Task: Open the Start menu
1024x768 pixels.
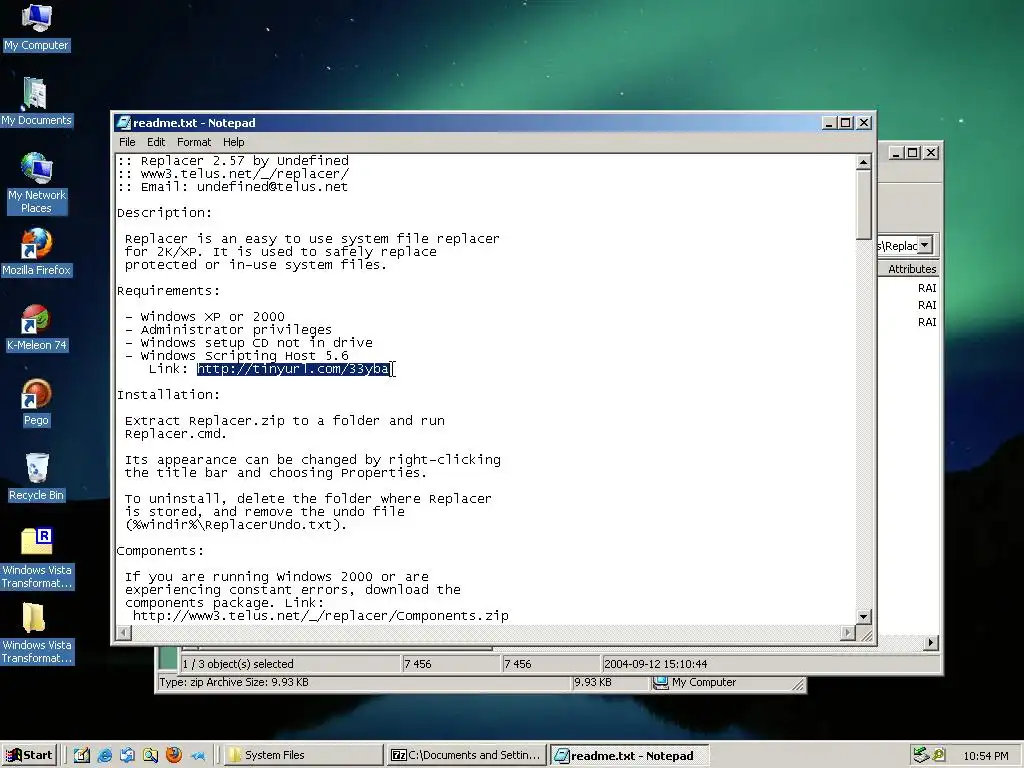Action: click(29, 756)
